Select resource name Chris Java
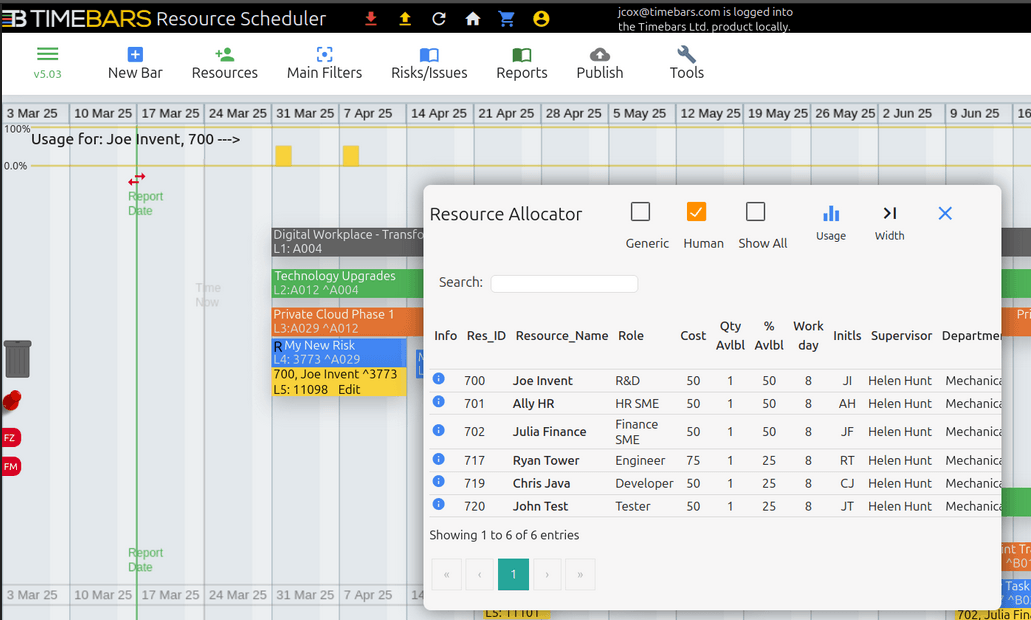This screenshot has width=1031, height=620. click(x=541, y=483)
